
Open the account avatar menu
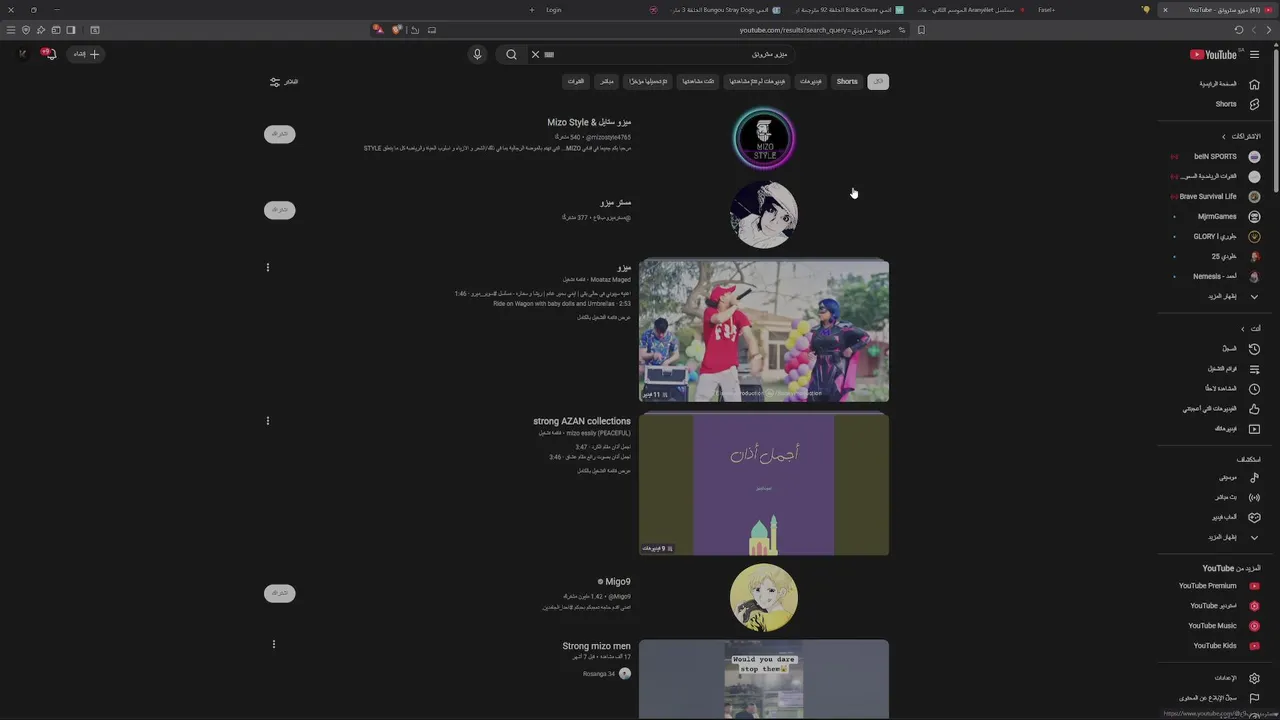pyautogui.click(x=22, y=54)
